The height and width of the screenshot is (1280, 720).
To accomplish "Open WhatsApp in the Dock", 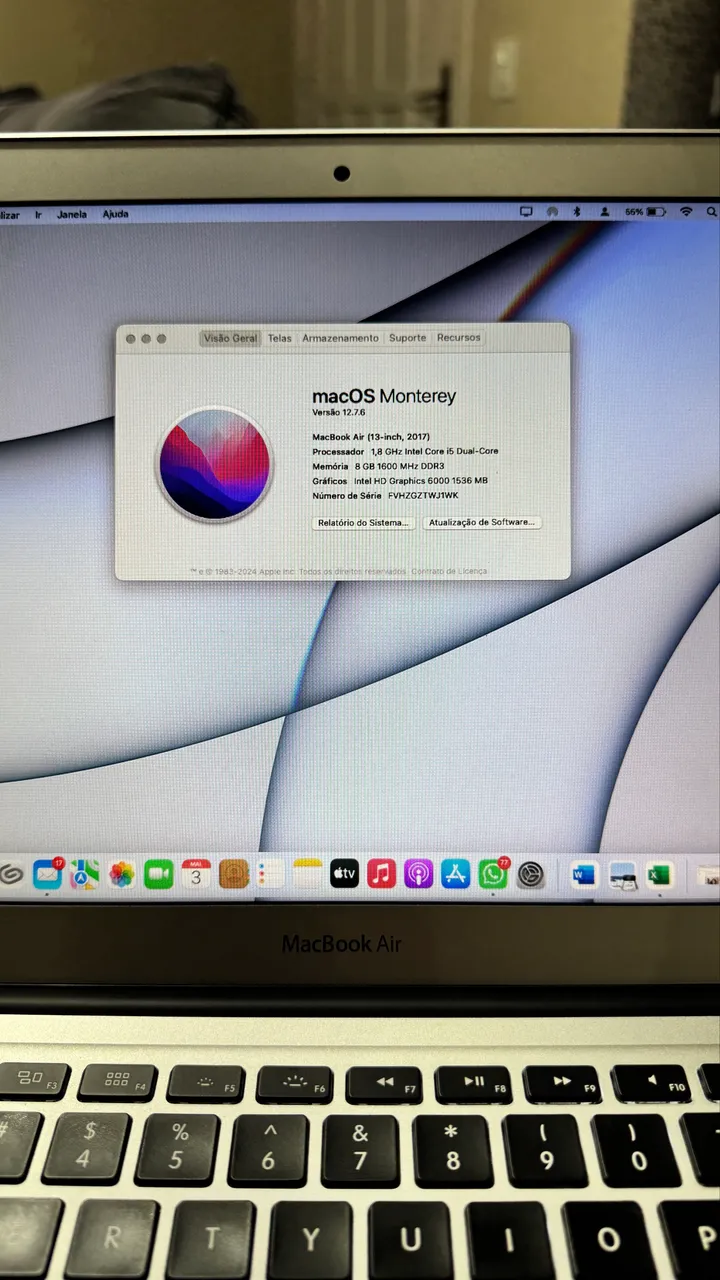I will tap(492, 874).
